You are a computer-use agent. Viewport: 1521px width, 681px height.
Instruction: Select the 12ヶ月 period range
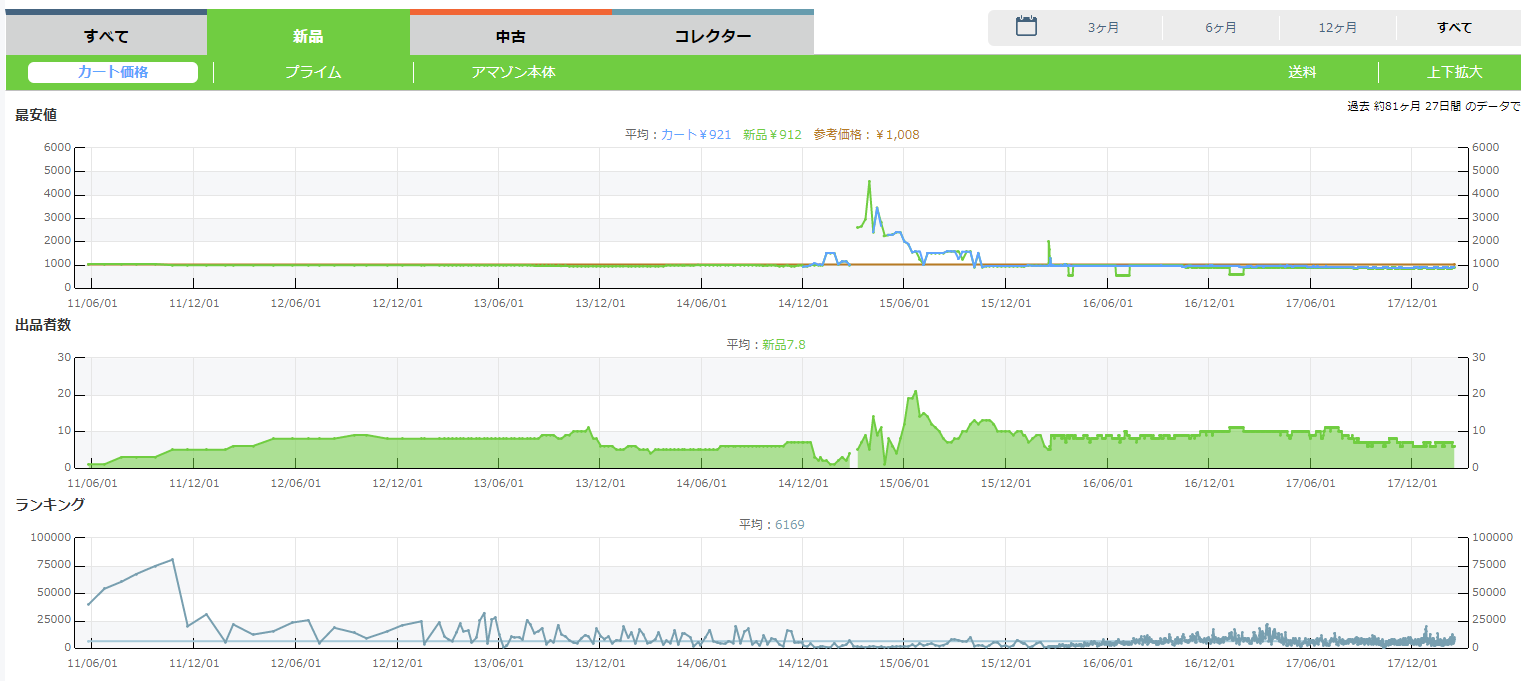(x=1337, y=28)
